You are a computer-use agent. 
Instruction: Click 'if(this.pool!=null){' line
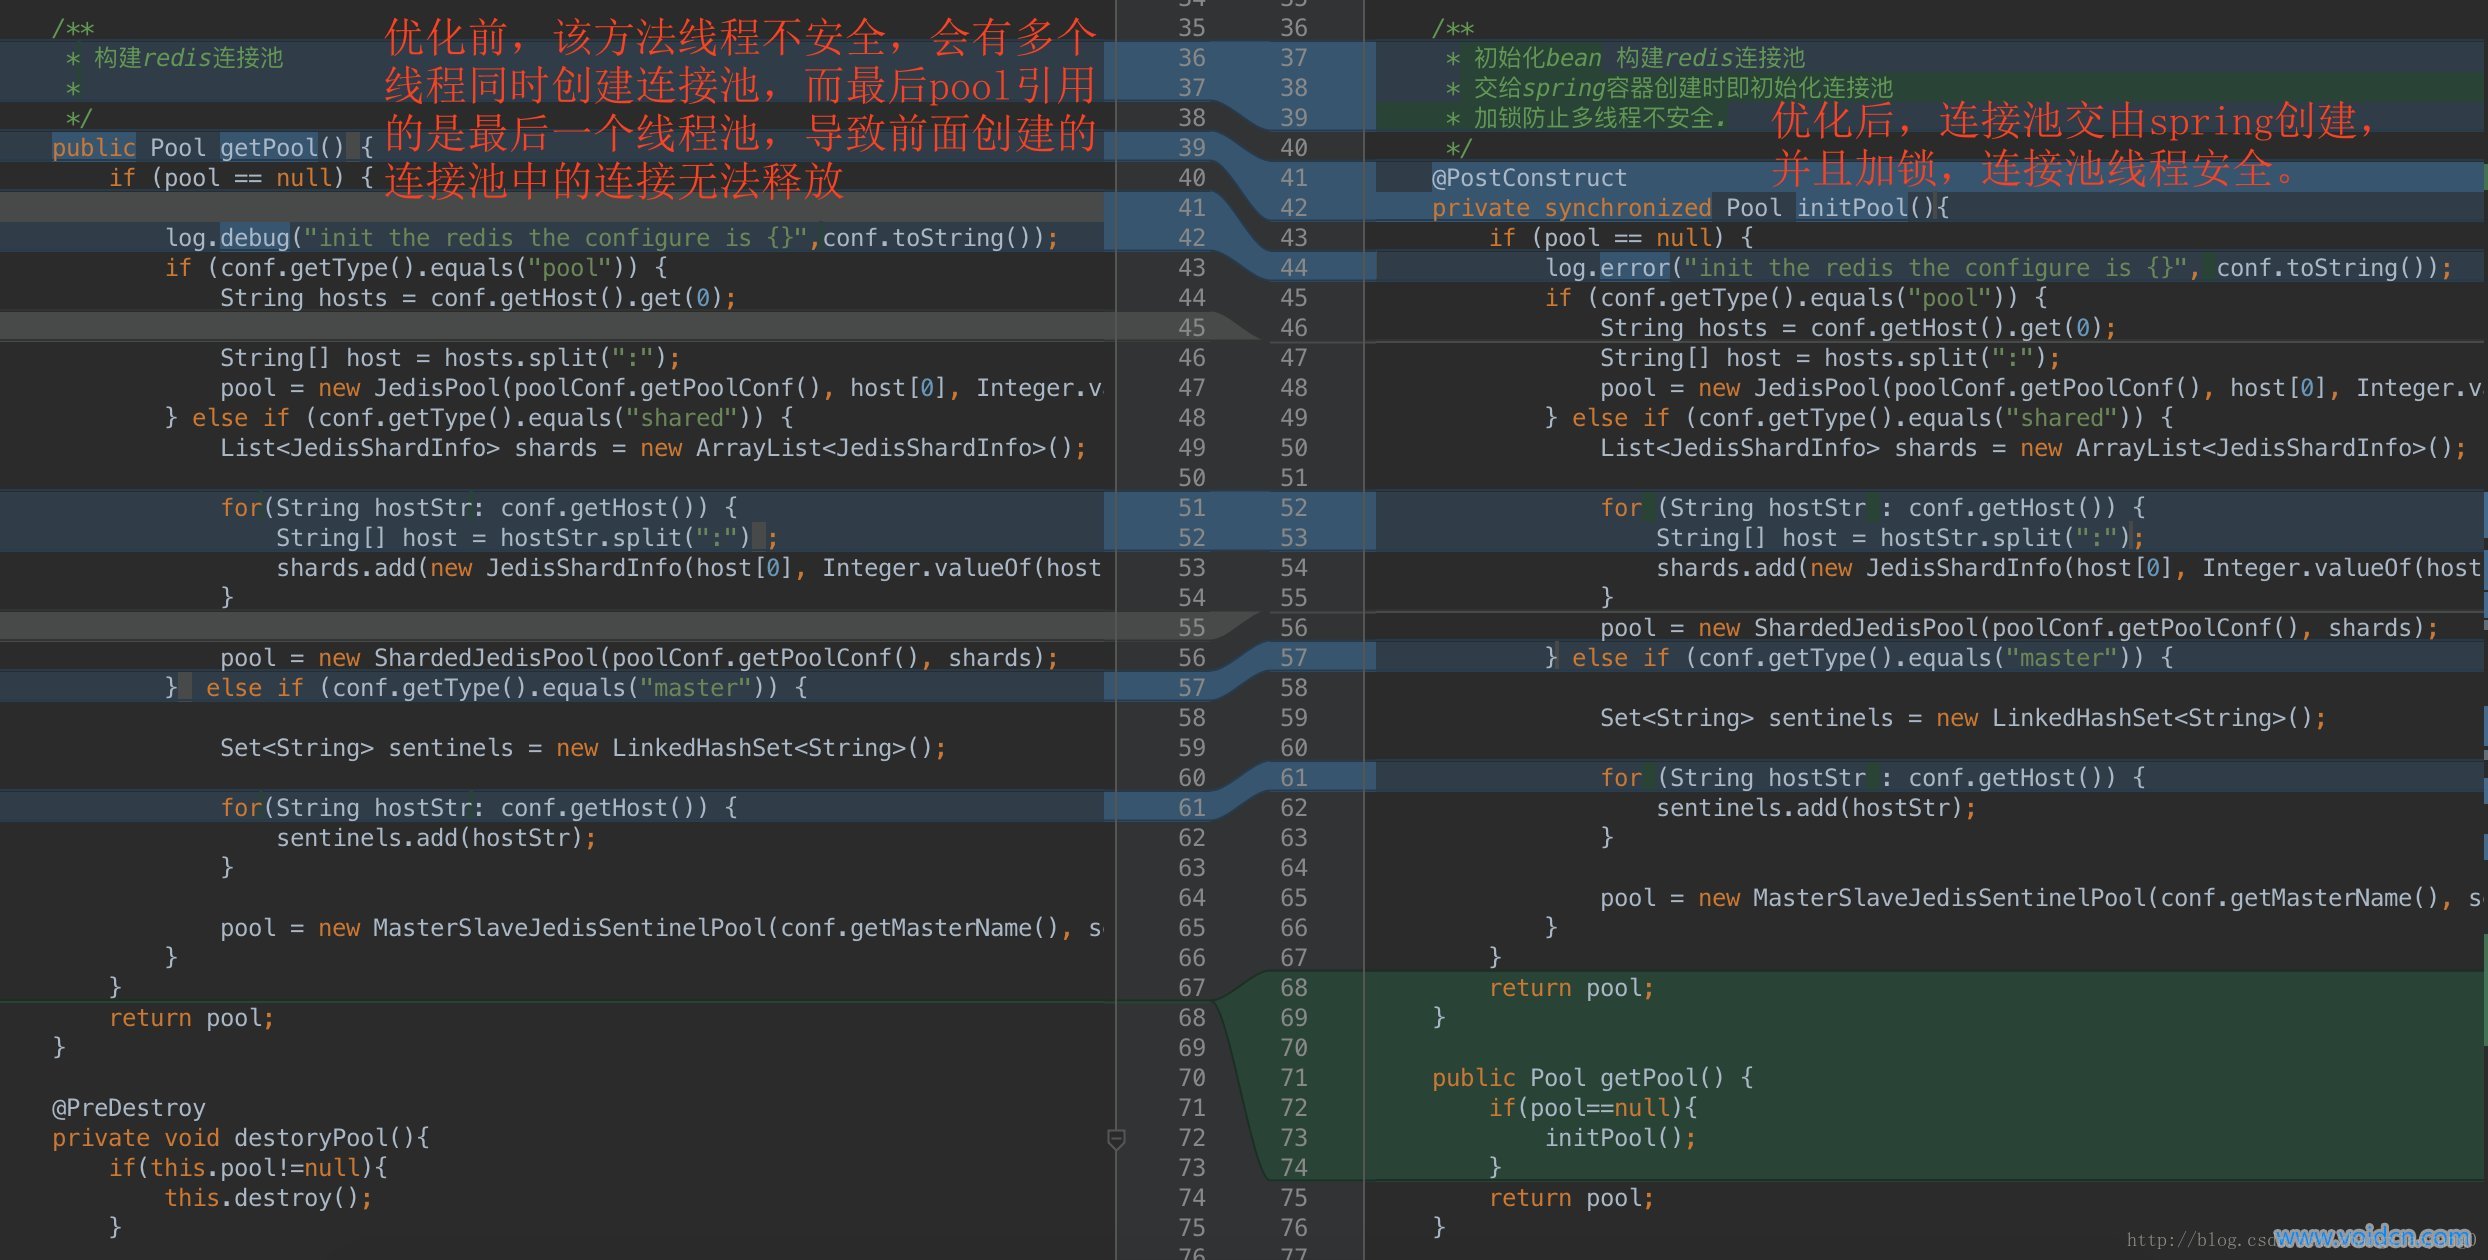click(248, 1168)
